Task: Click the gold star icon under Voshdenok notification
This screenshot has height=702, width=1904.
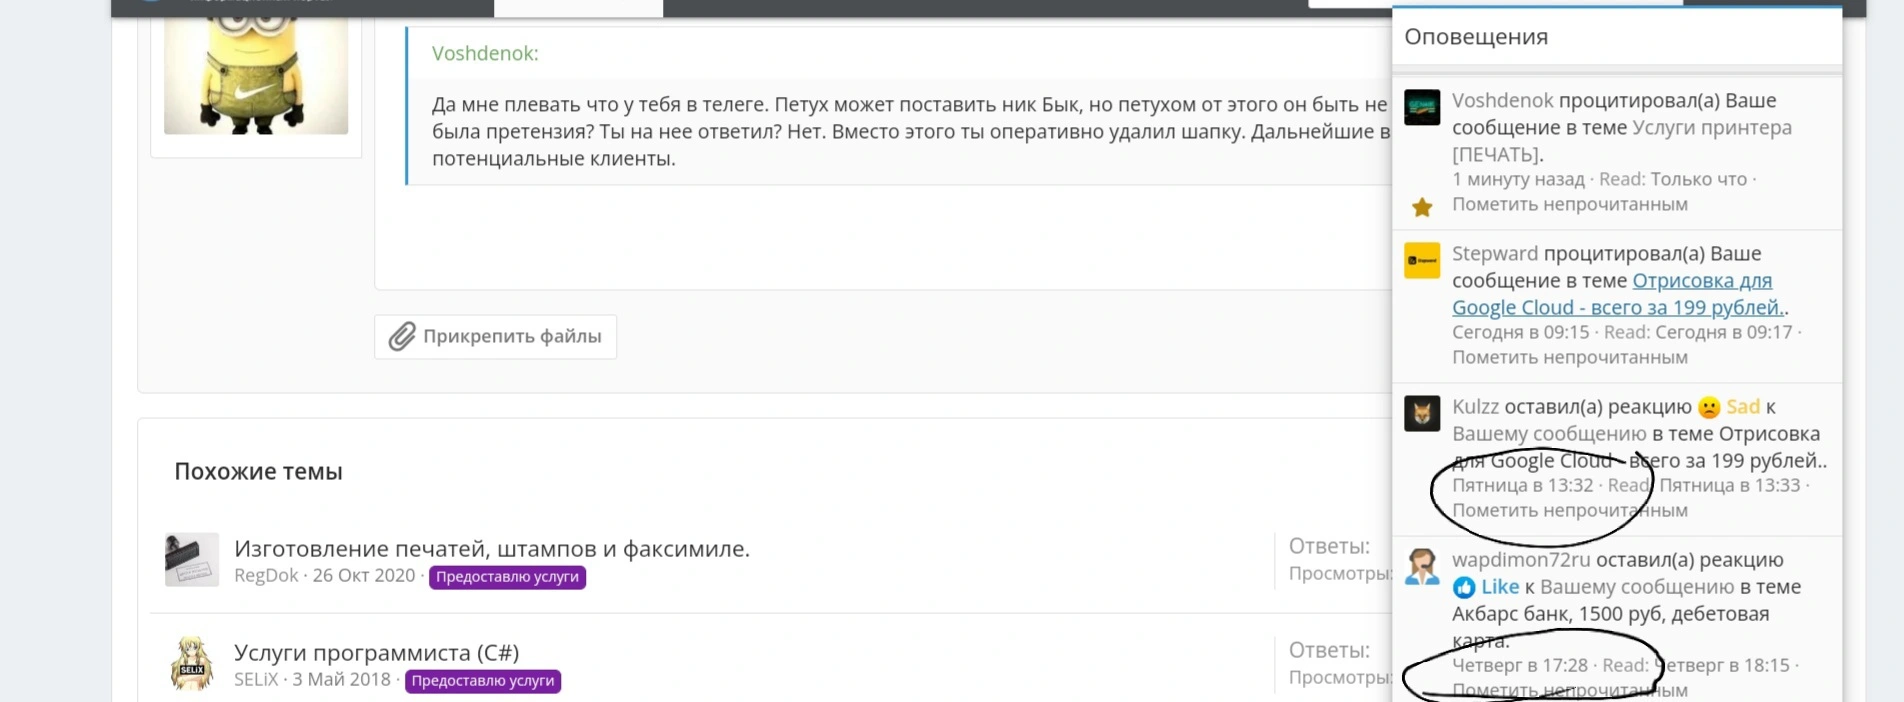Action: [x=1422, y=207]
